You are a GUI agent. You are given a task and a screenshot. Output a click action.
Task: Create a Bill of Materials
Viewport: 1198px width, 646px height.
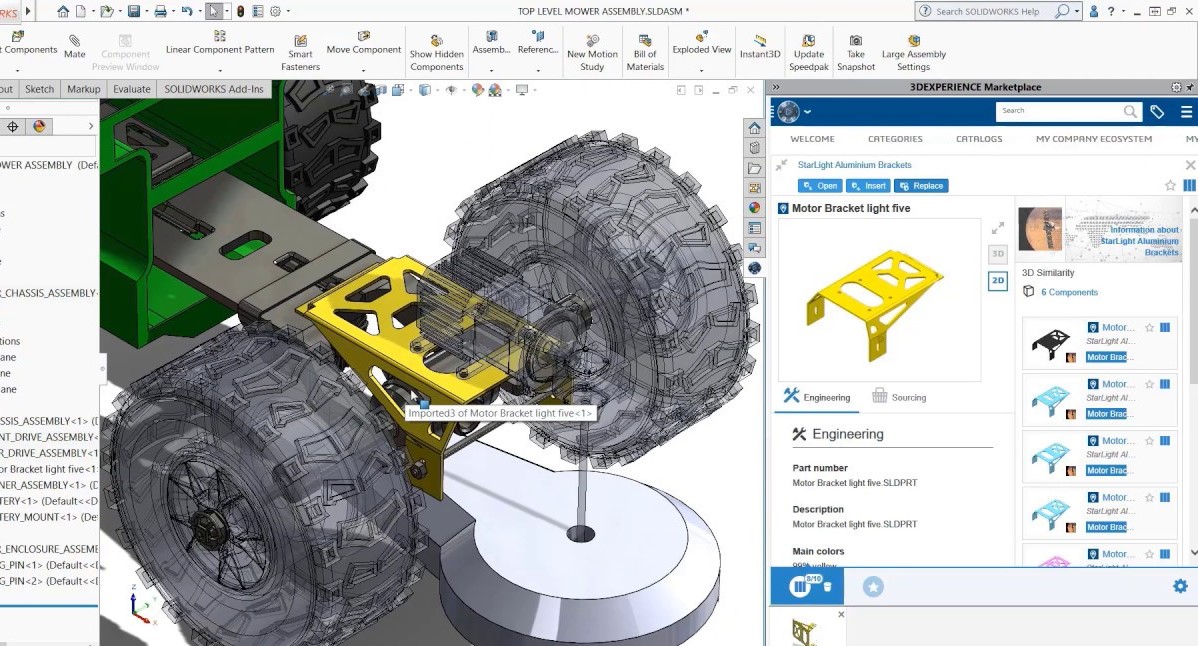tap(645, 53)
